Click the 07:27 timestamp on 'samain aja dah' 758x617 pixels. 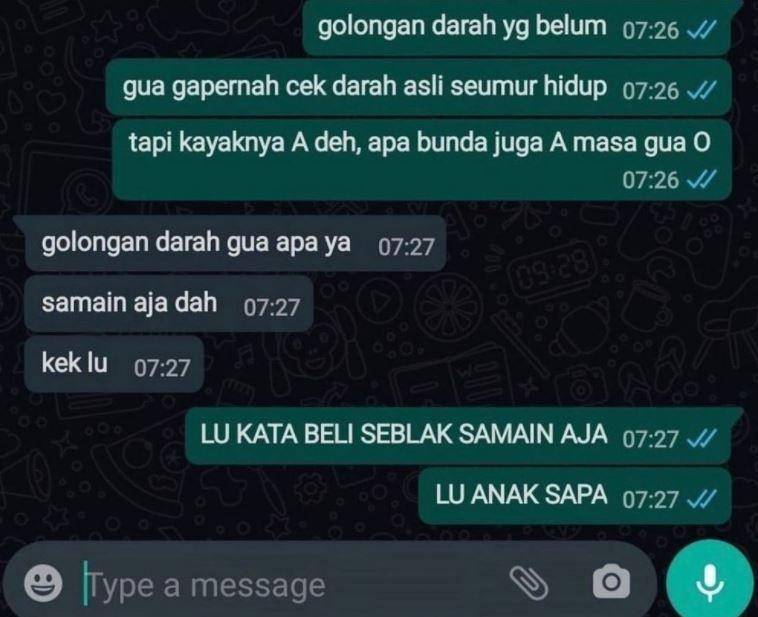[272, 308]
